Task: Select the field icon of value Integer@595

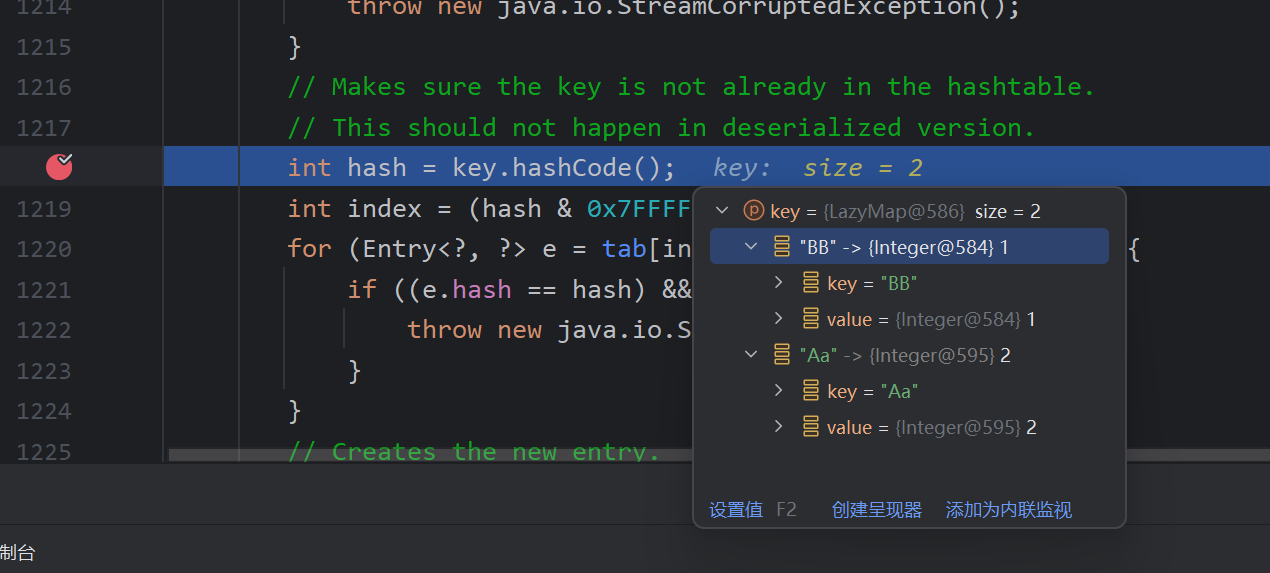Action: click(x=811, y=427)
